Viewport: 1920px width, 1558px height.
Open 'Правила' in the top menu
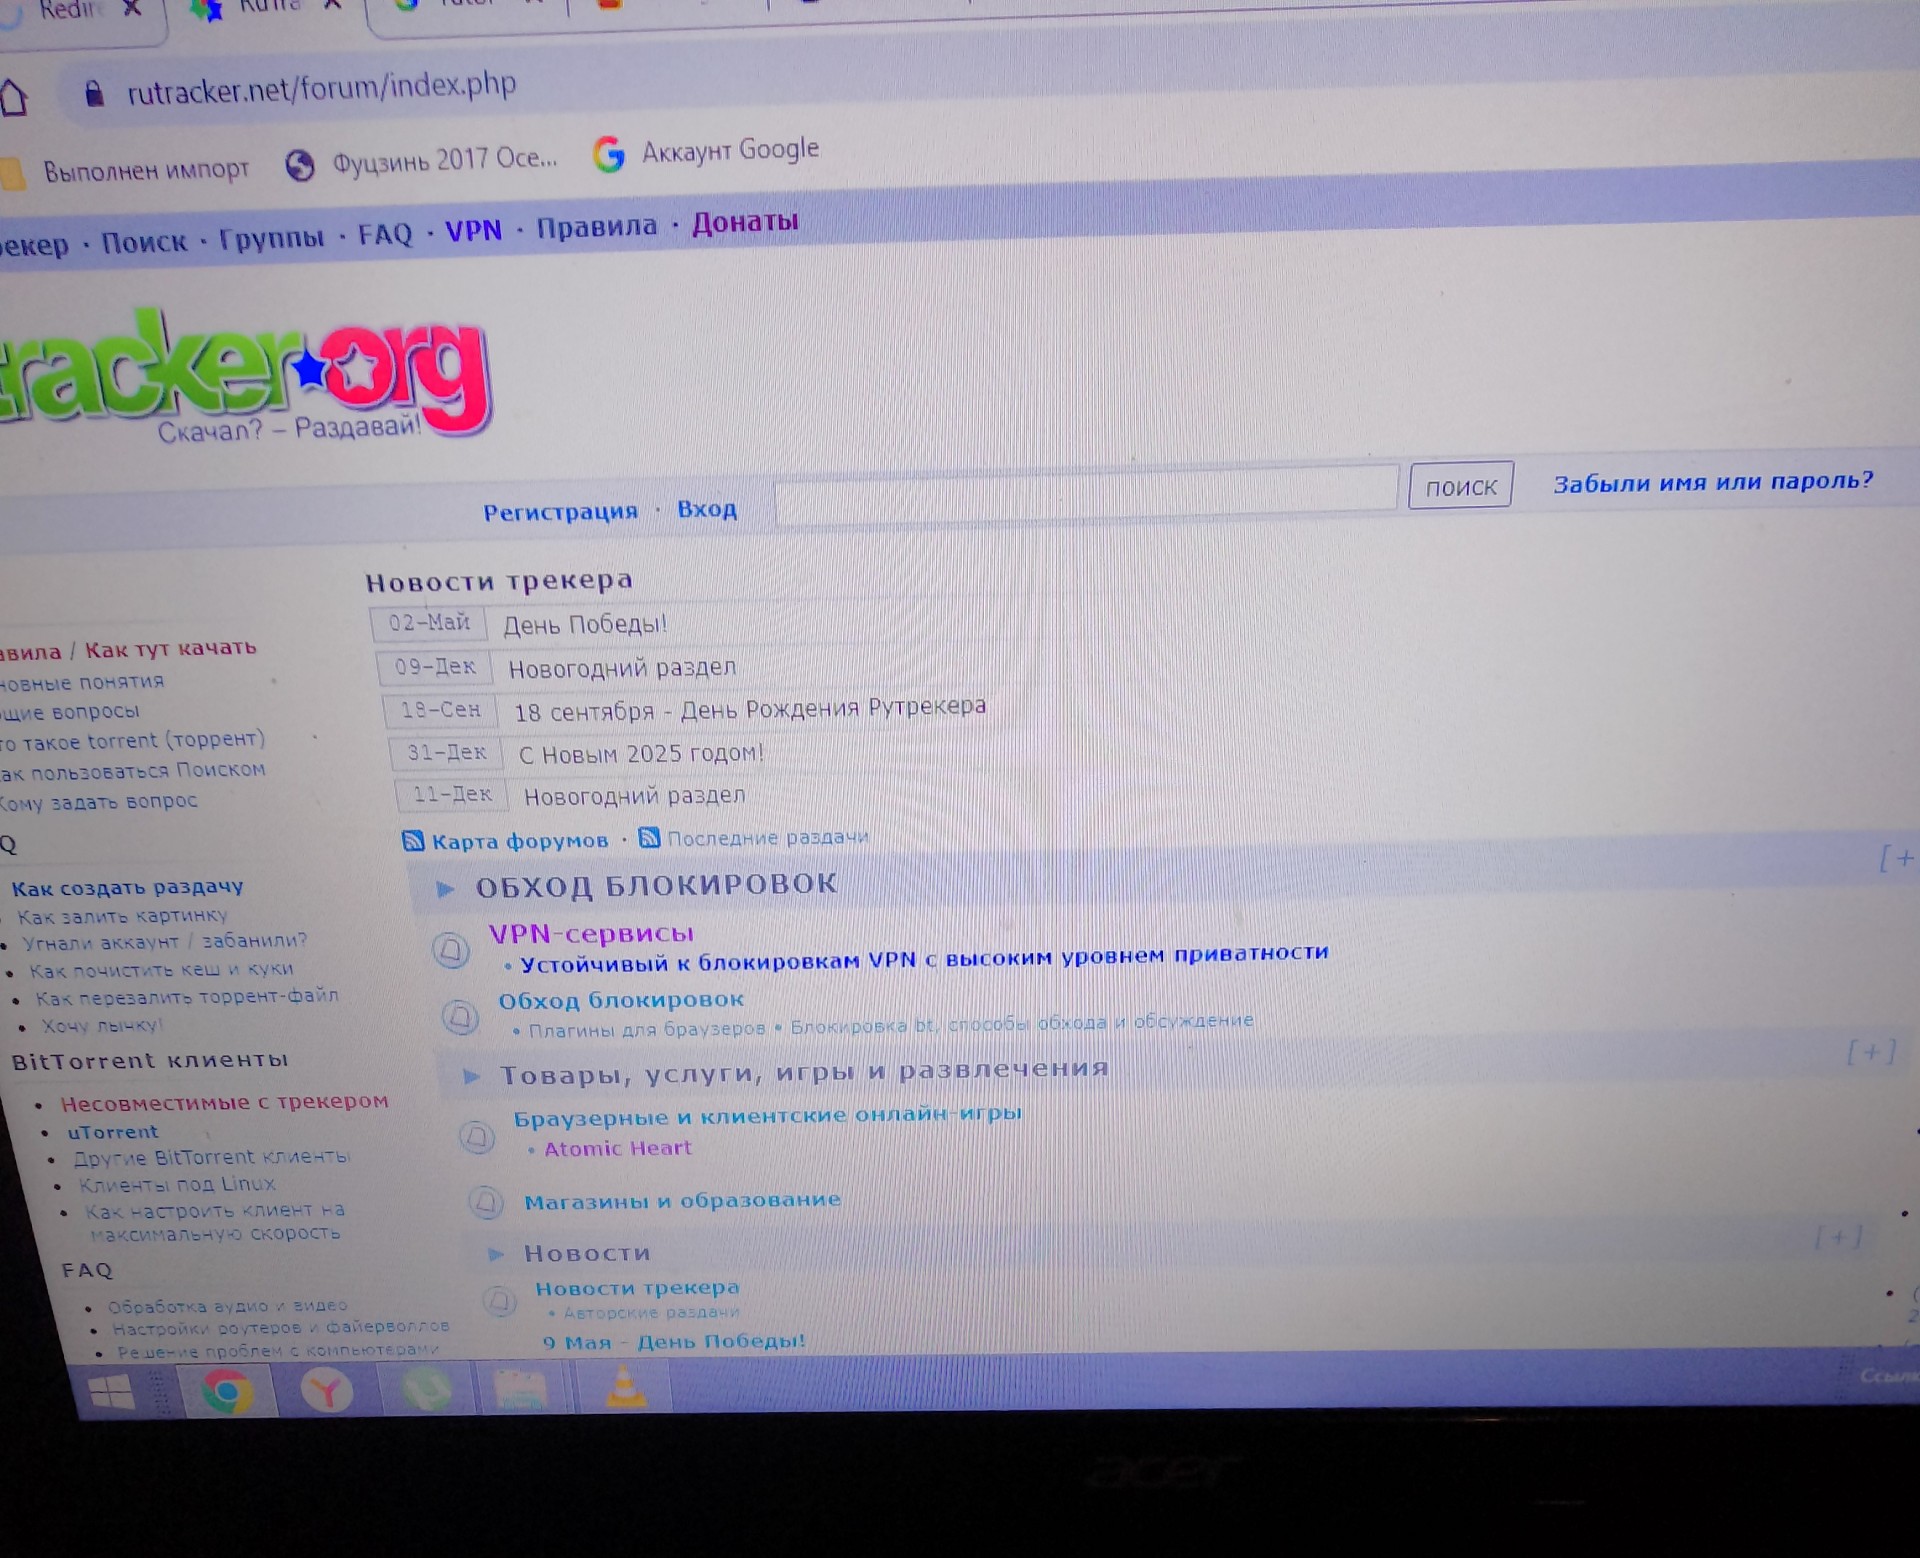(597, 227)
